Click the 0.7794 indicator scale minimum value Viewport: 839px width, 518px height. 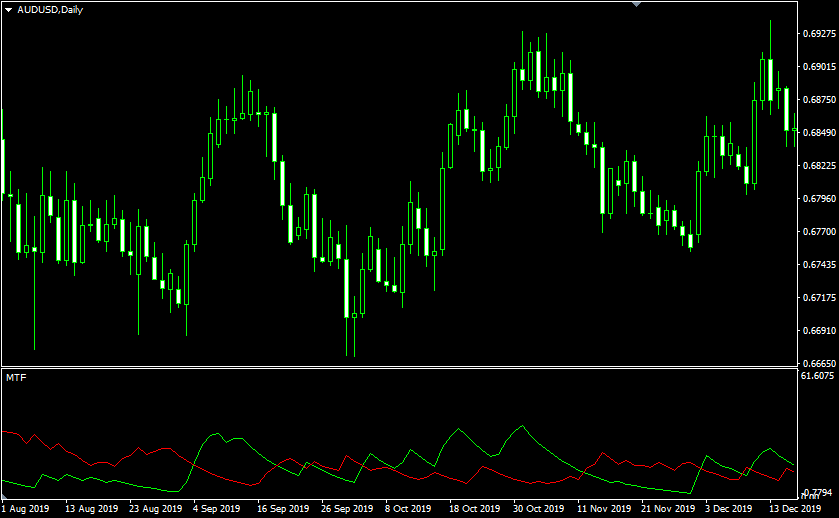click(x=818, y=493)
